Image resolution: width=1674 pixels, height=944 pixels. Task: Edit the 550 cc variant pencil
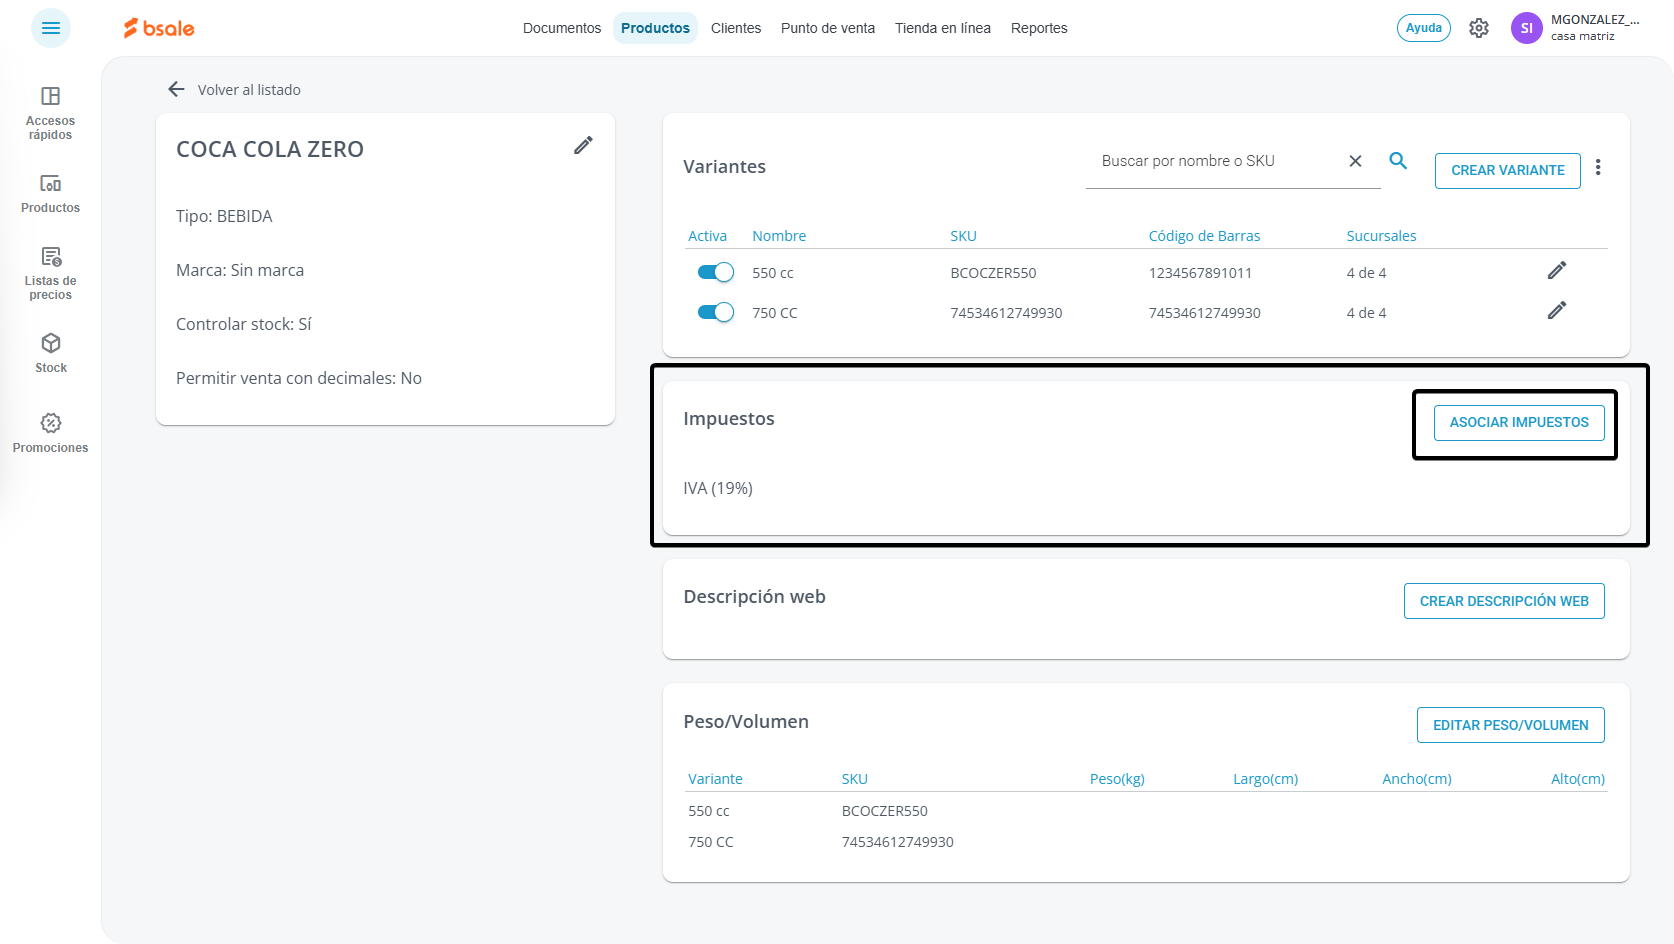1557,270
